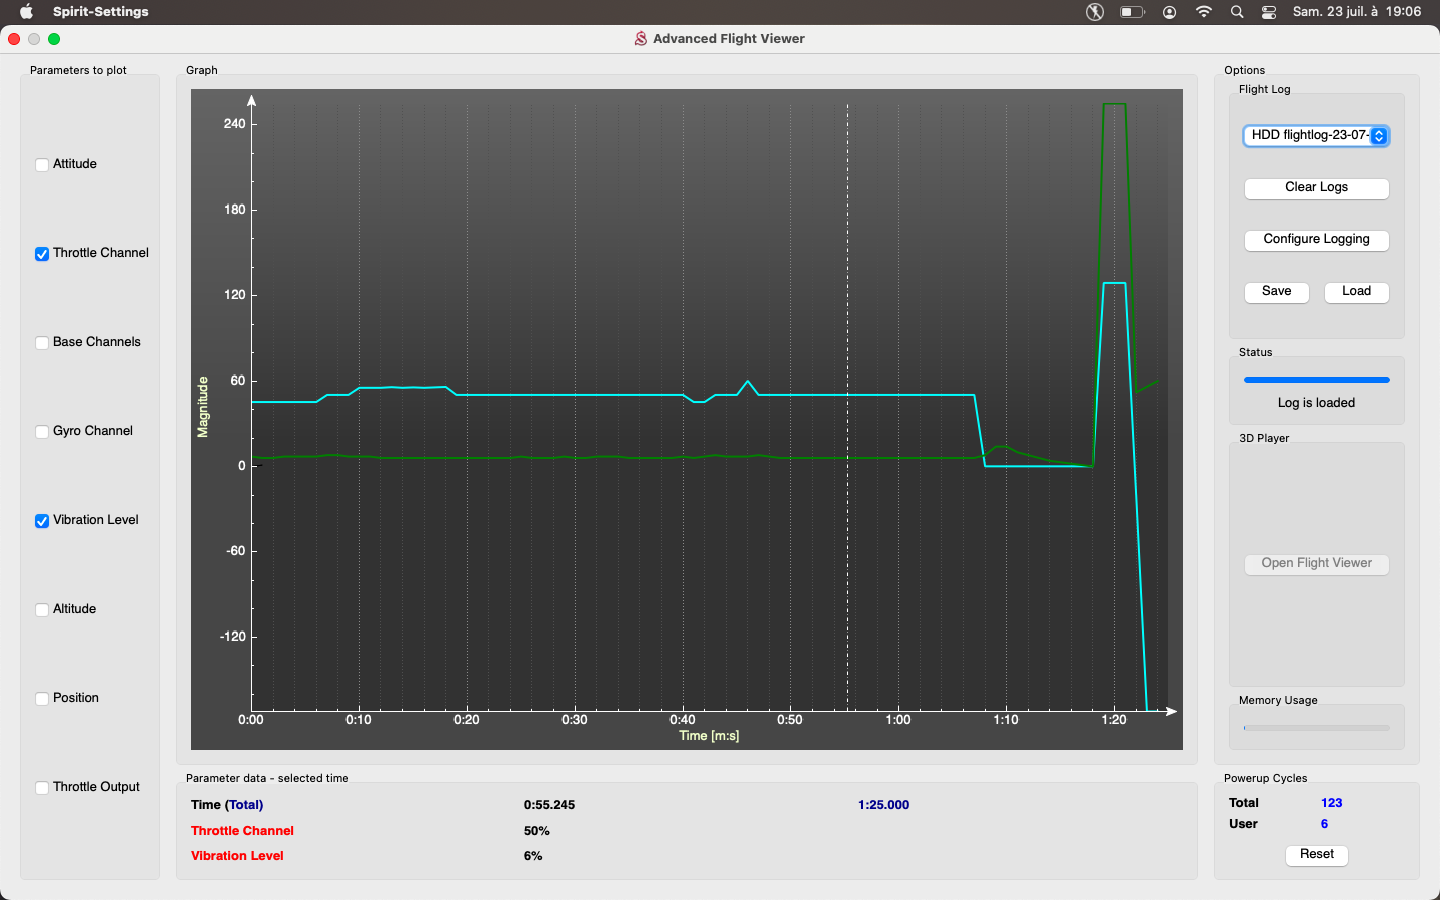Reset the powerup cycles counter
Viewport: 1440px width, 900px height.
(1316, 855)
